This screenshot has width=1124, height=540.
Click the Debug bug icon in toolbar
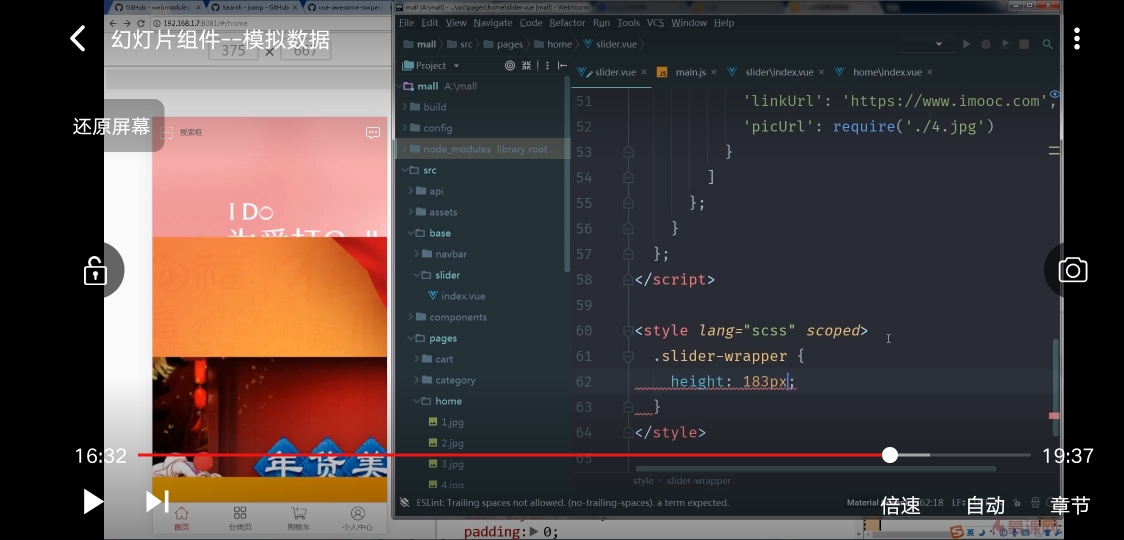[x=986, y=44]
